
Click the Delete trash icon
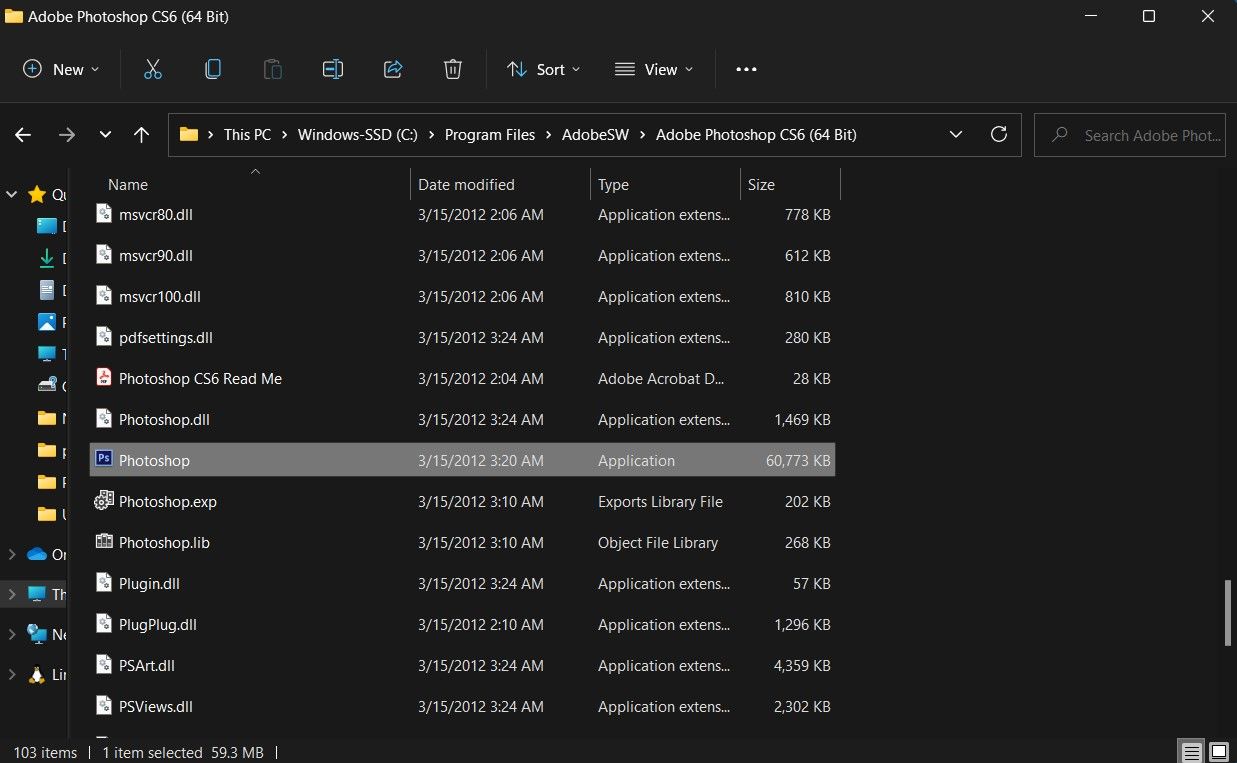pyautogui.click(x=453, y=69)
